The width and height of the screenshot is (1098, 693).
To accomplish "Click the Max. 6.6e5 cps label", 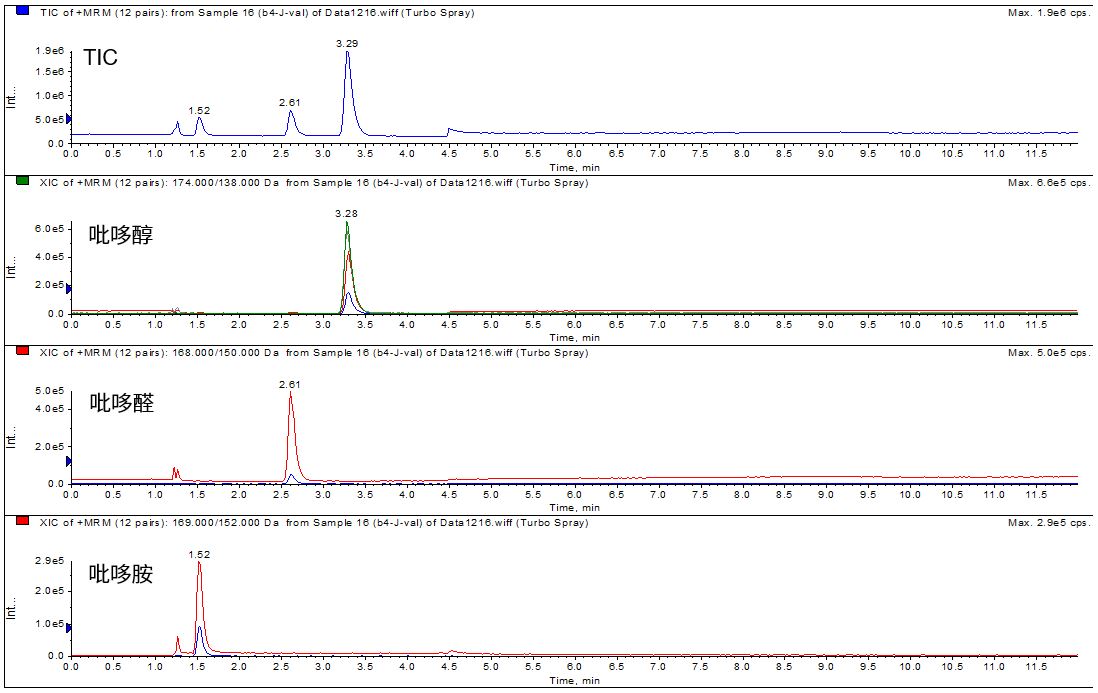I will pyautogui.click(x=1045, y=183).
